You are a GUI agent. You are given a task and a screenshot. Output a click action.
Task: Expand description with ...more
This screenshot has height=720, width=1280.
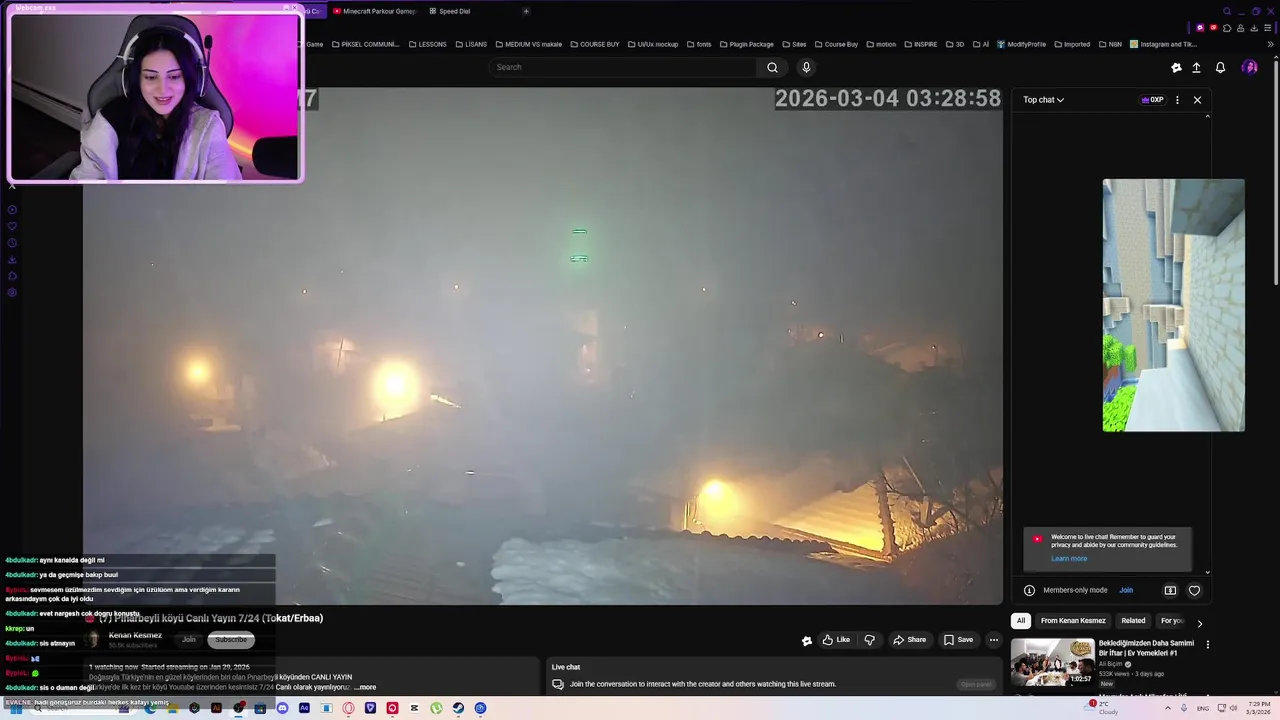pos(366,687)
